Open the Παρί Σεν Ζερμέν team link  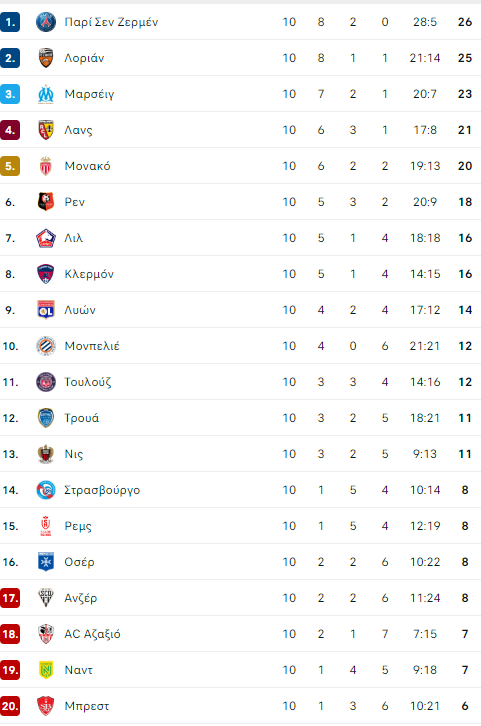(x=111, y=22)
